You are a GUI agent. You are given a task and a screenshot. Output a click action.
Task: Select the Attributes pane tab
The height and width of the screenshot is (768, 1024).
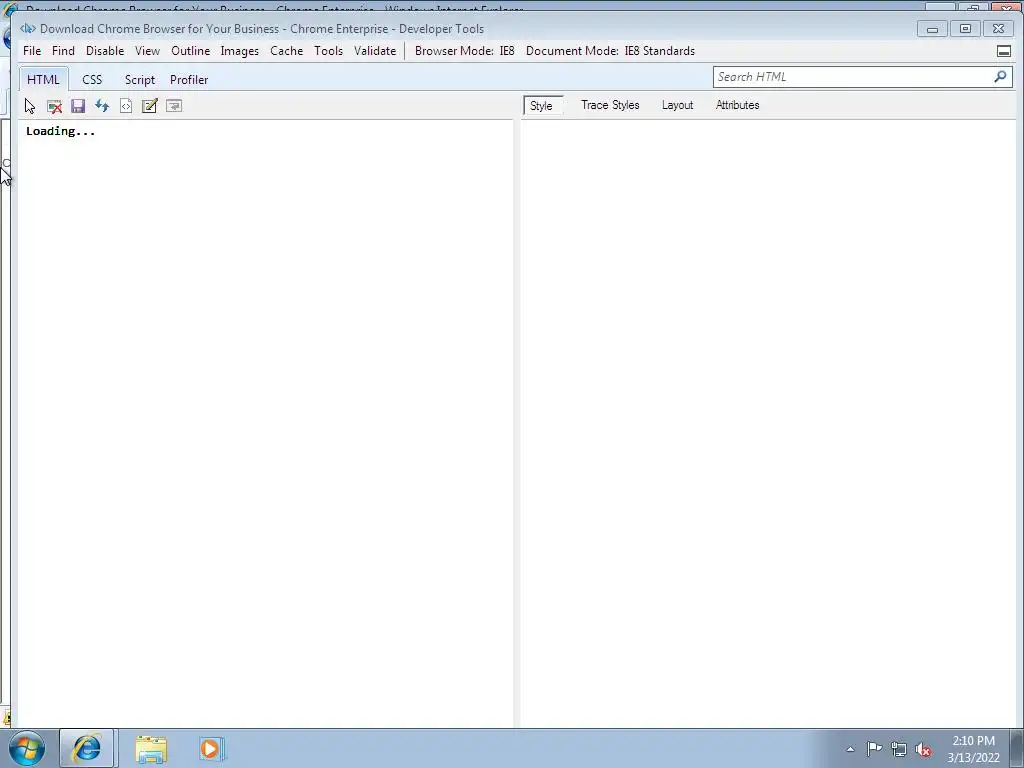point(737,105)
